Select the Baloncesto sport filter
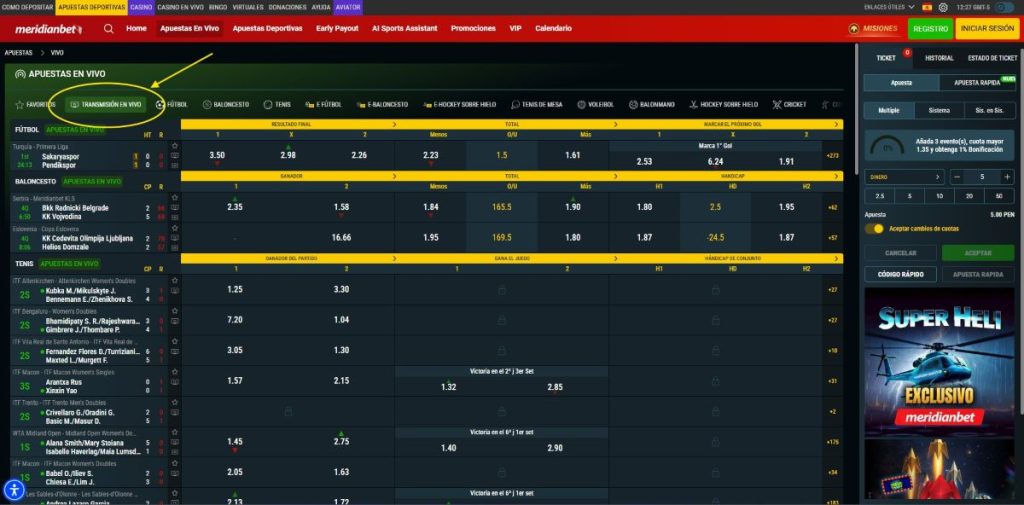 click(x=225, y=104)
